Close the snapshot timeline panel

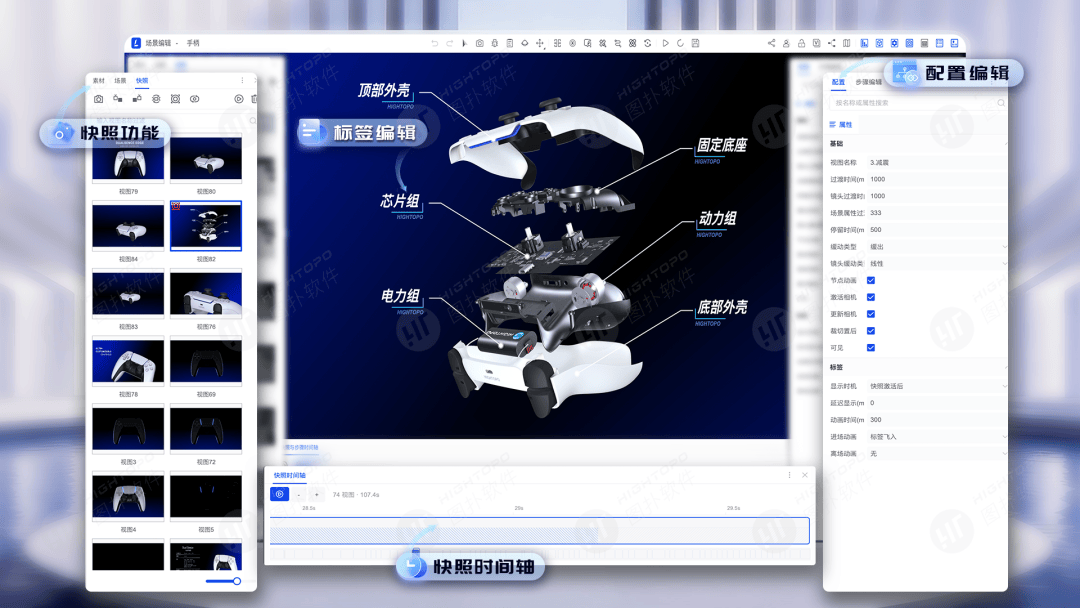pos(804,475)
